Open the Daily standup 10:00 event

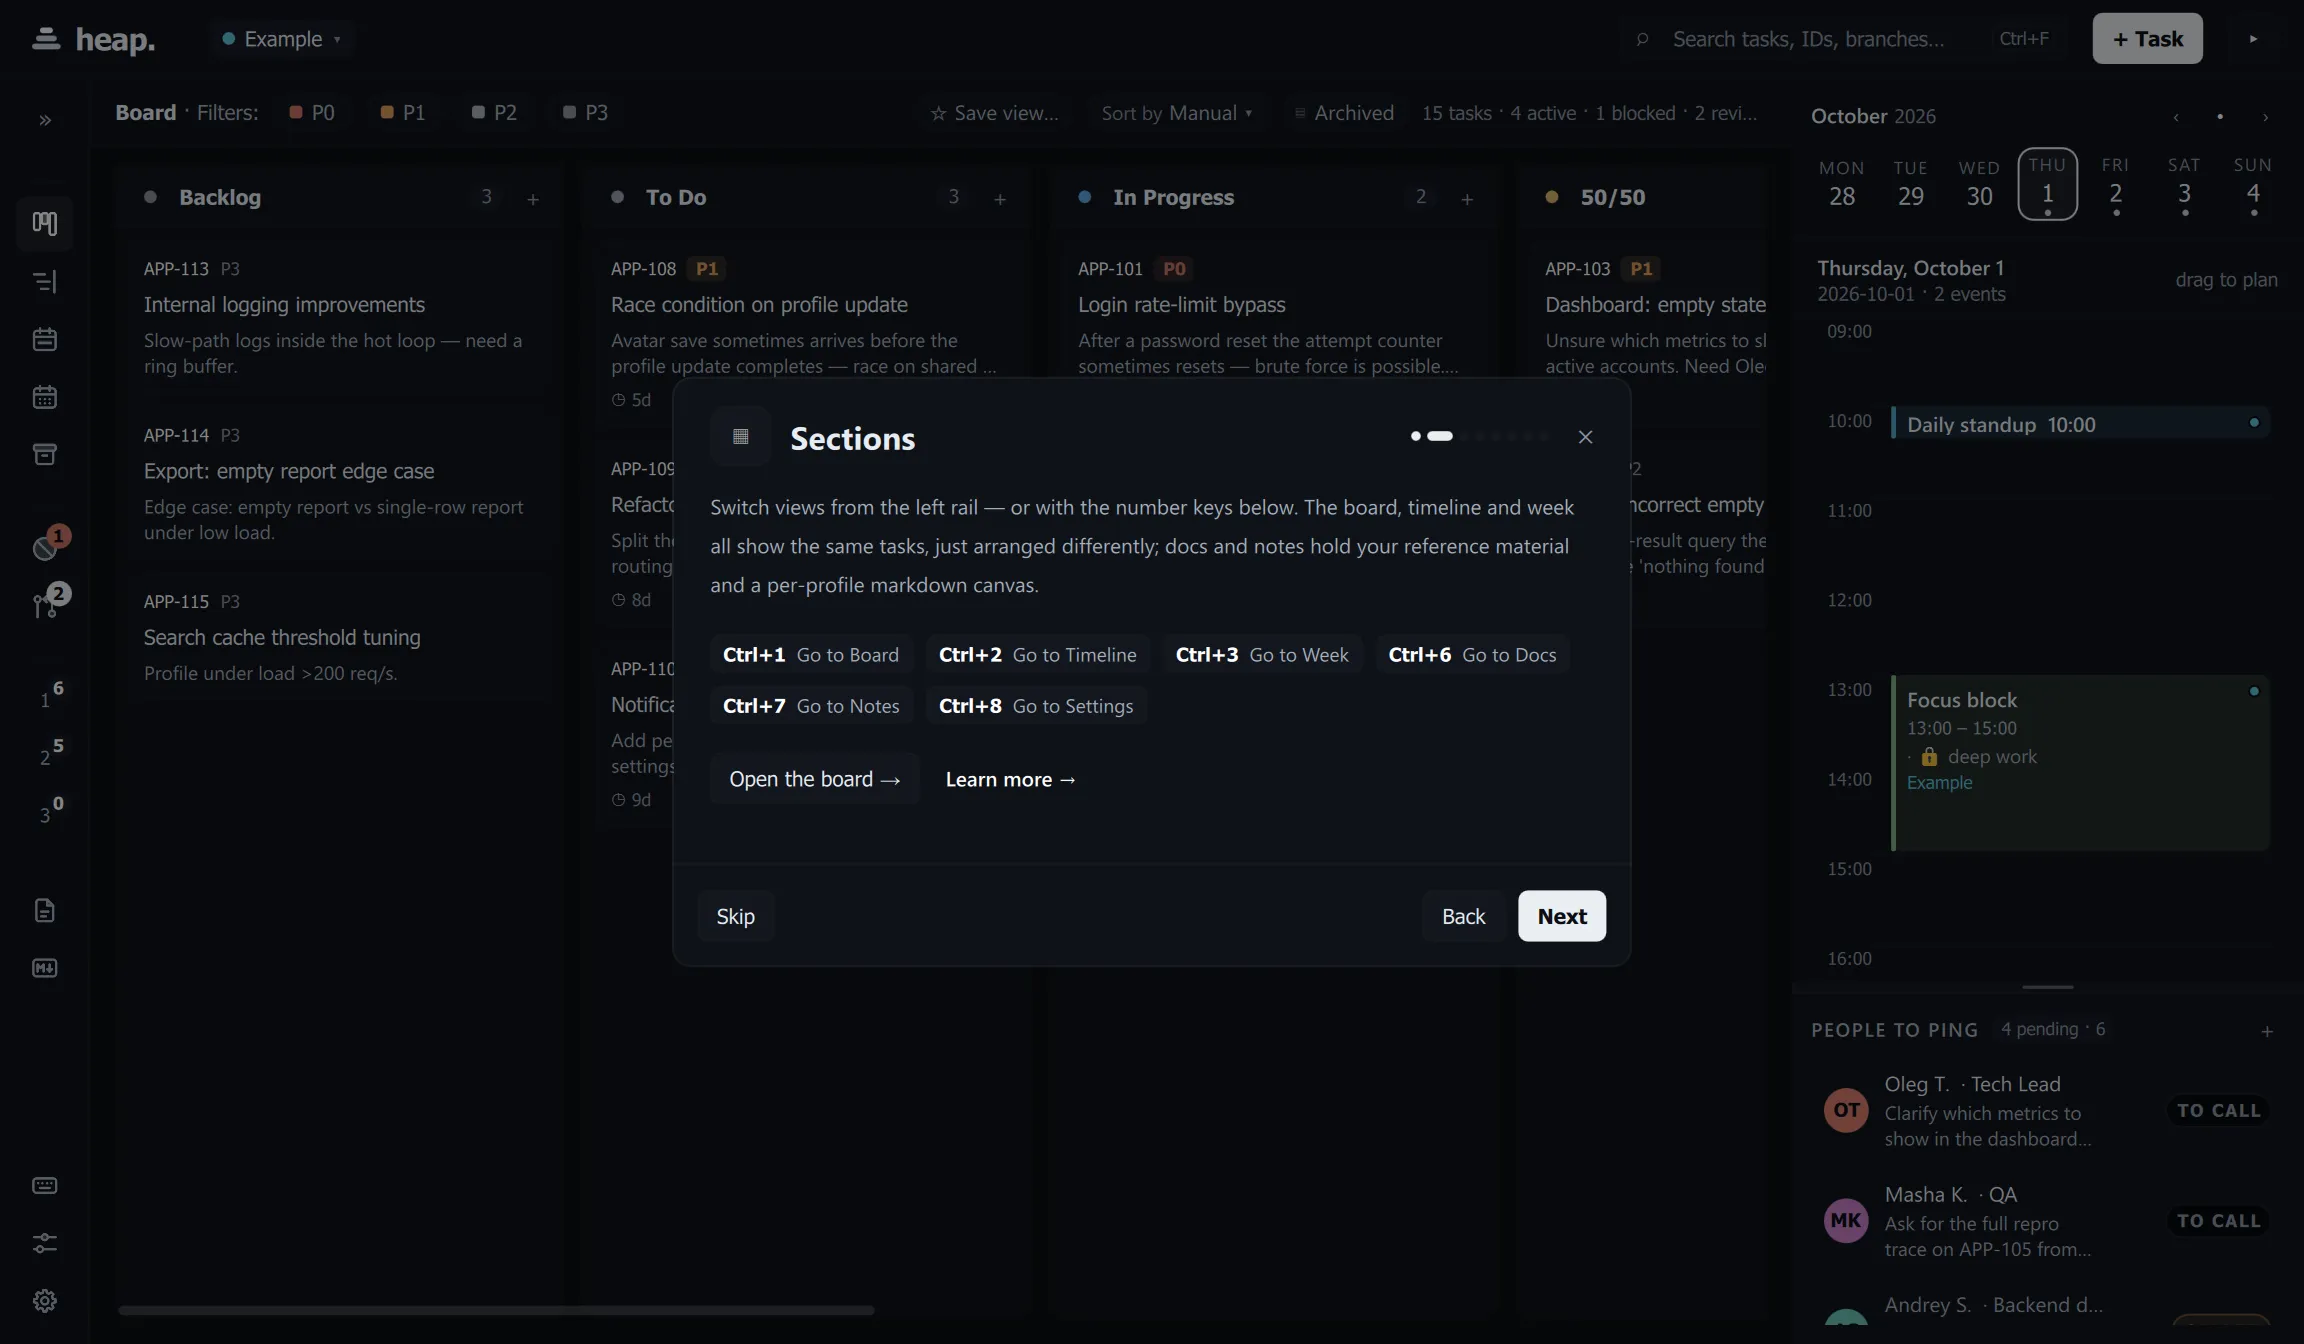point(2080,424)
